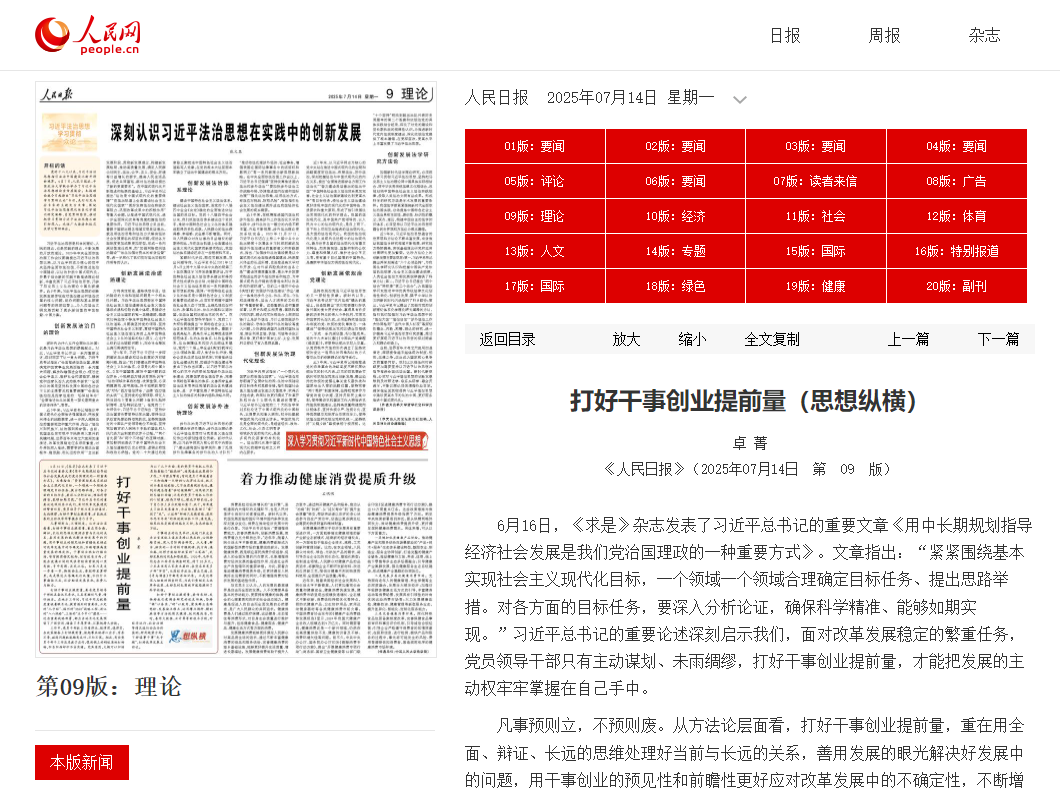Click the 本版新闻 red button

pos(82,763)
